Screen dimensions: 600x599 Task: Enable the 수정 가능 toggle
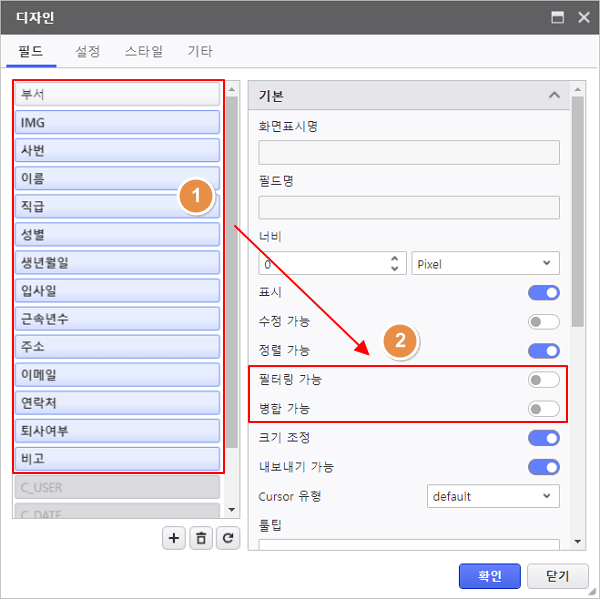(543, 322)
